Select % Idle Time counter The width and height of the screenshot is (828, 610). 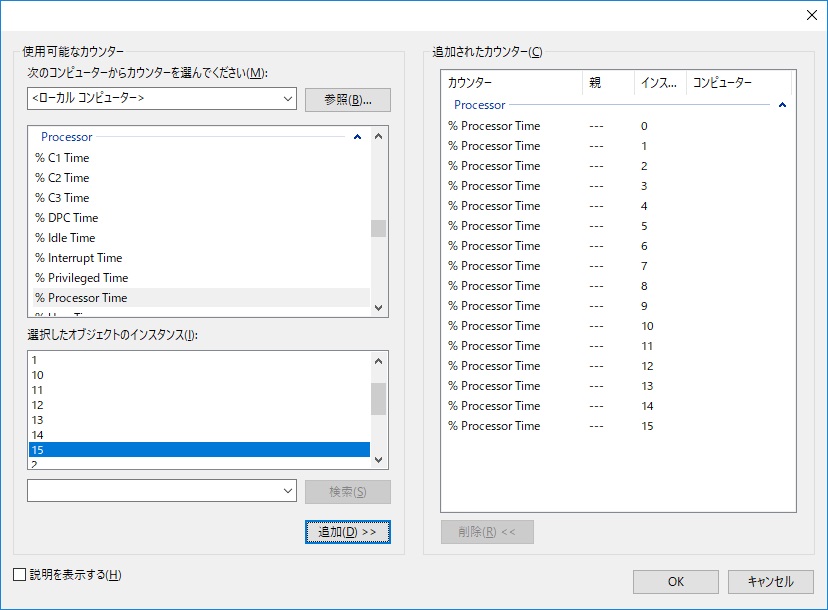coord(65,238)
